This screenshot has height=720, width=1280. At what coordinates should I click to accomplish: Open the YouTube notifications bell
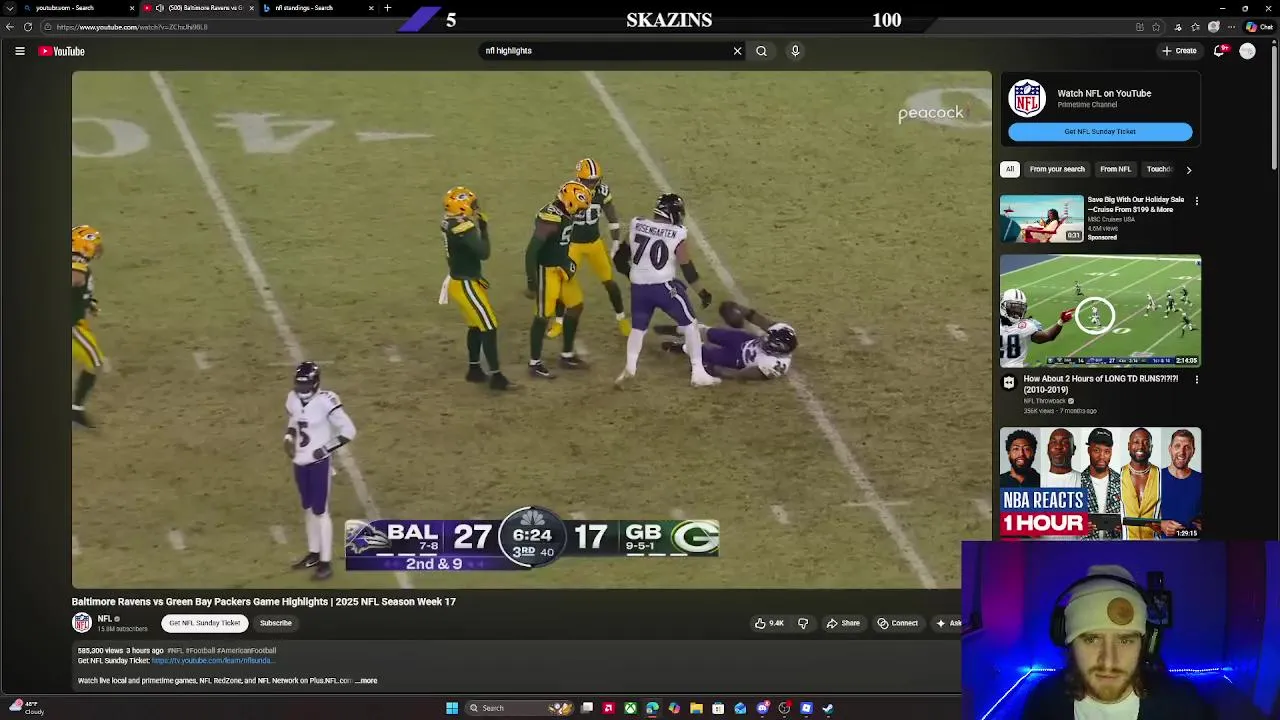point(1219,51)
